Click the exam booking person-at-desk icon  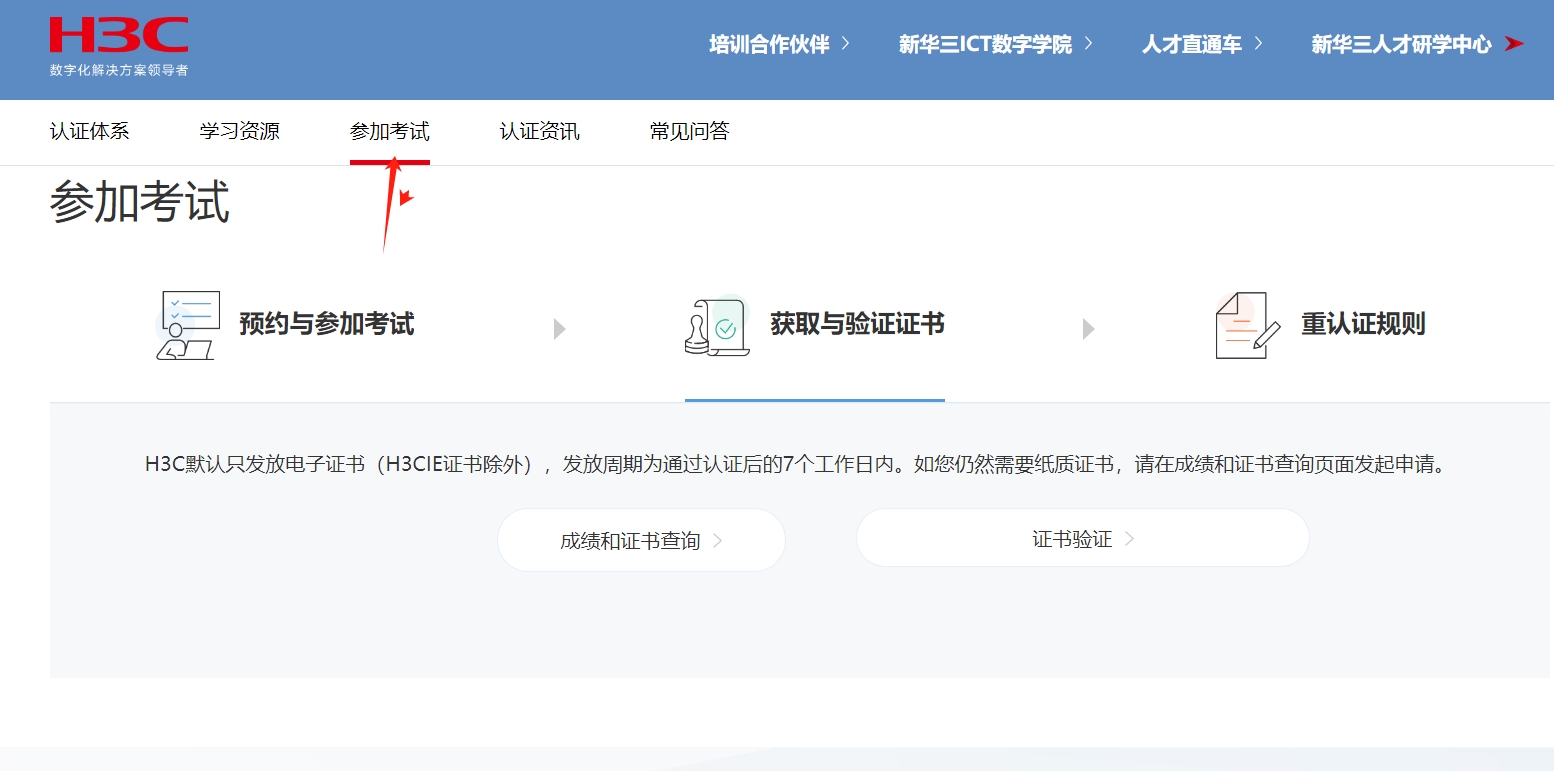(x=188, y=325)
